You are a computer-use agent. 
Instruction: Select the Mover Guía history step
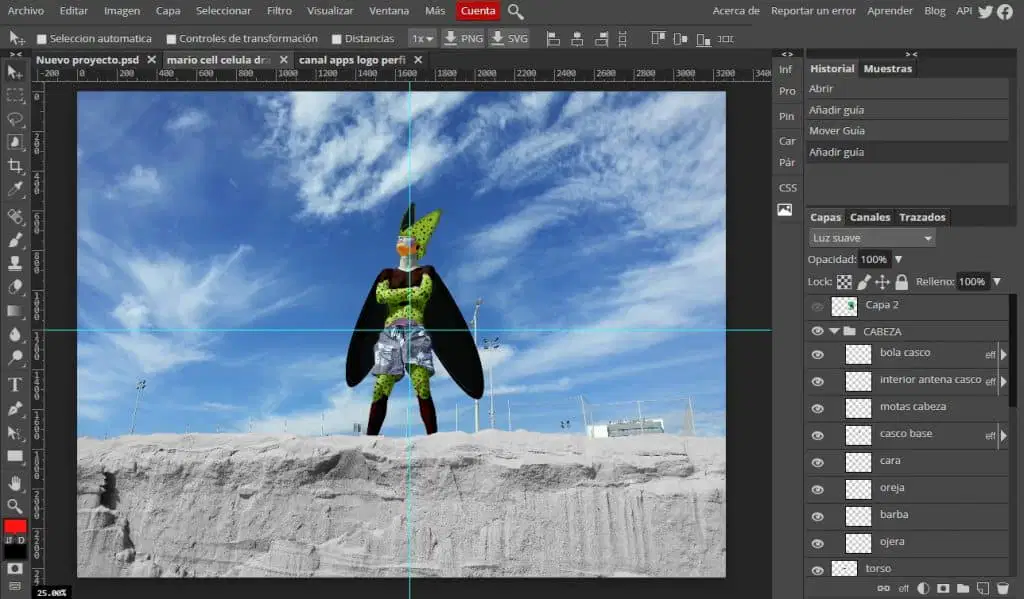click(x=907, y=131)
